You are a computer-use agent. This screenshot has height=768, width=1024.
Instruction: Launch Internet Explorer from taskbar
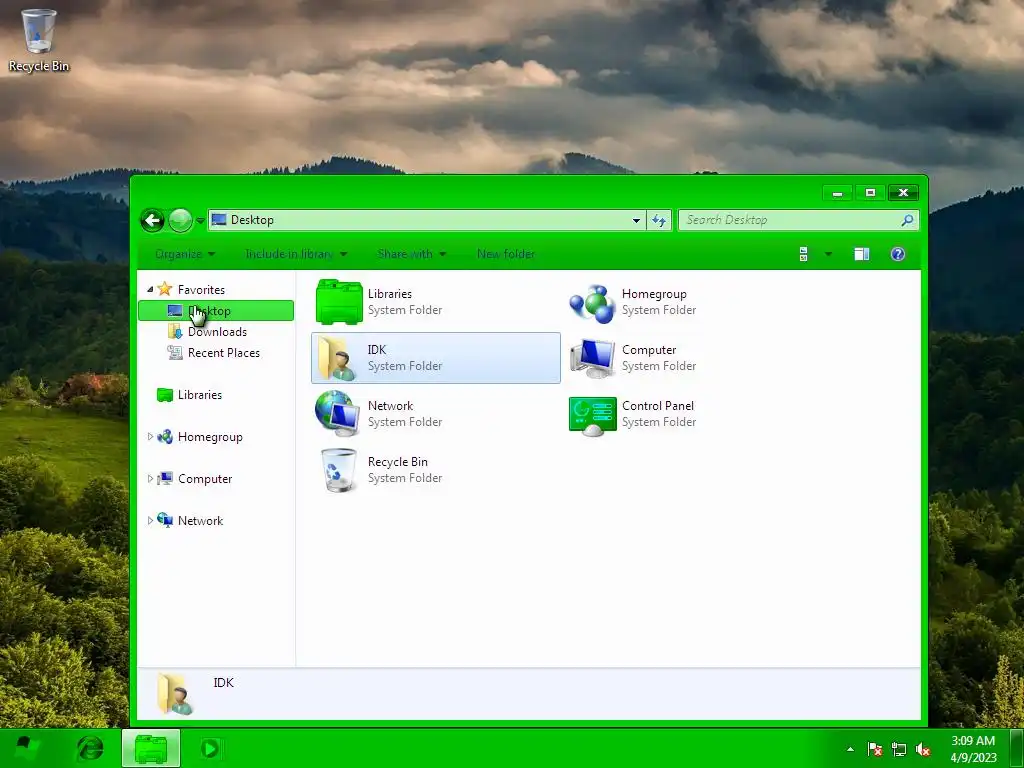(90, 748)
